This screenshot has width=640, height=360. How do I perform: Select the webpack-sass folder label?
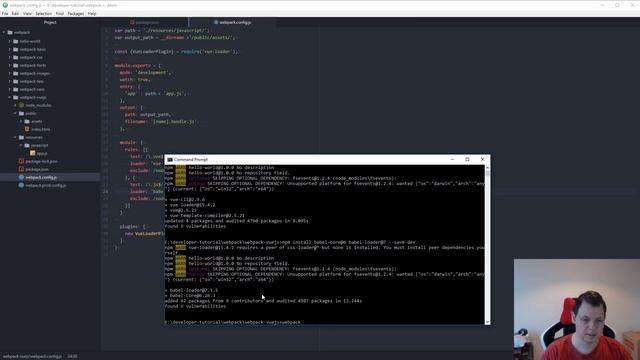coord(32,89)
